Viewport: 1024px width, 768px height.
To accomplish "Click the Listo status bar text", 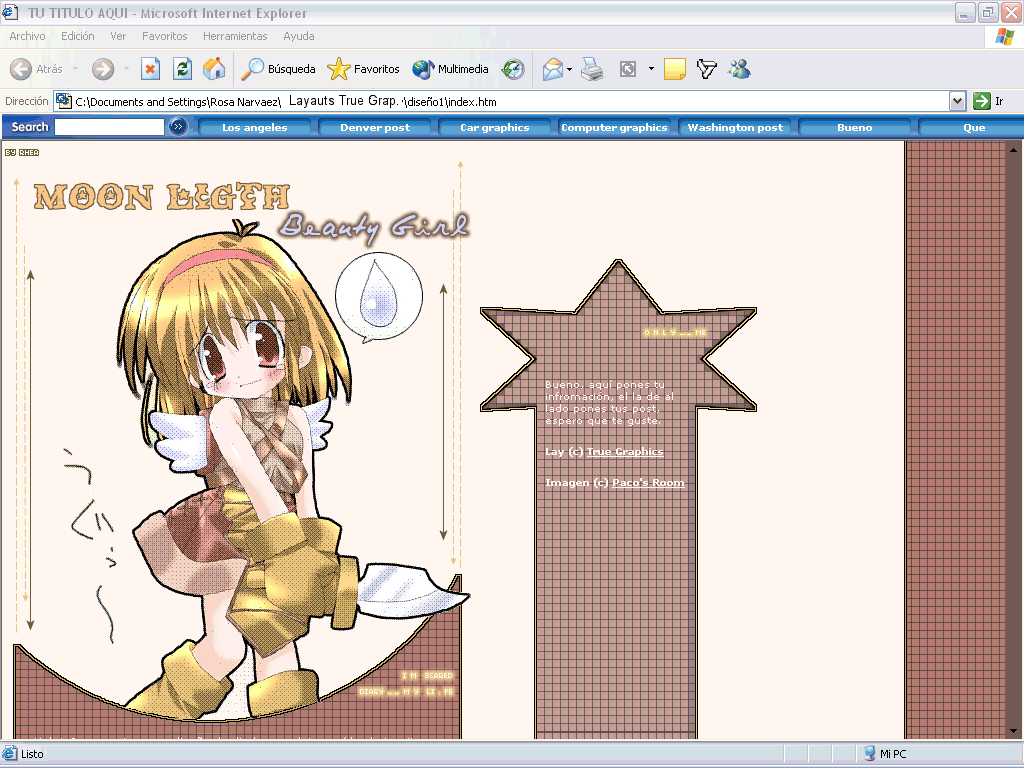I will [x=32, y=754].
